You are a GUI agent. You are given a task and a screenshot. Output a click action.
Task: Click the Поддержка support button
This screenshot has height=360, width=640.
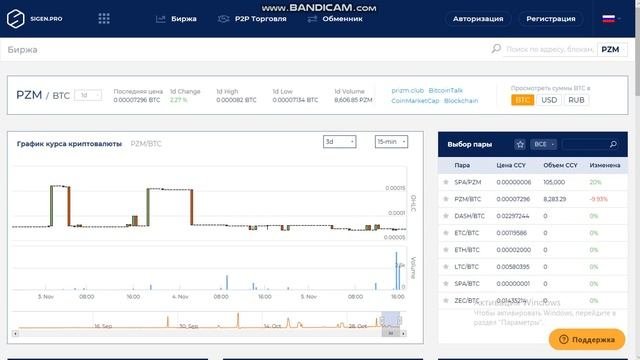pos(587,339)
